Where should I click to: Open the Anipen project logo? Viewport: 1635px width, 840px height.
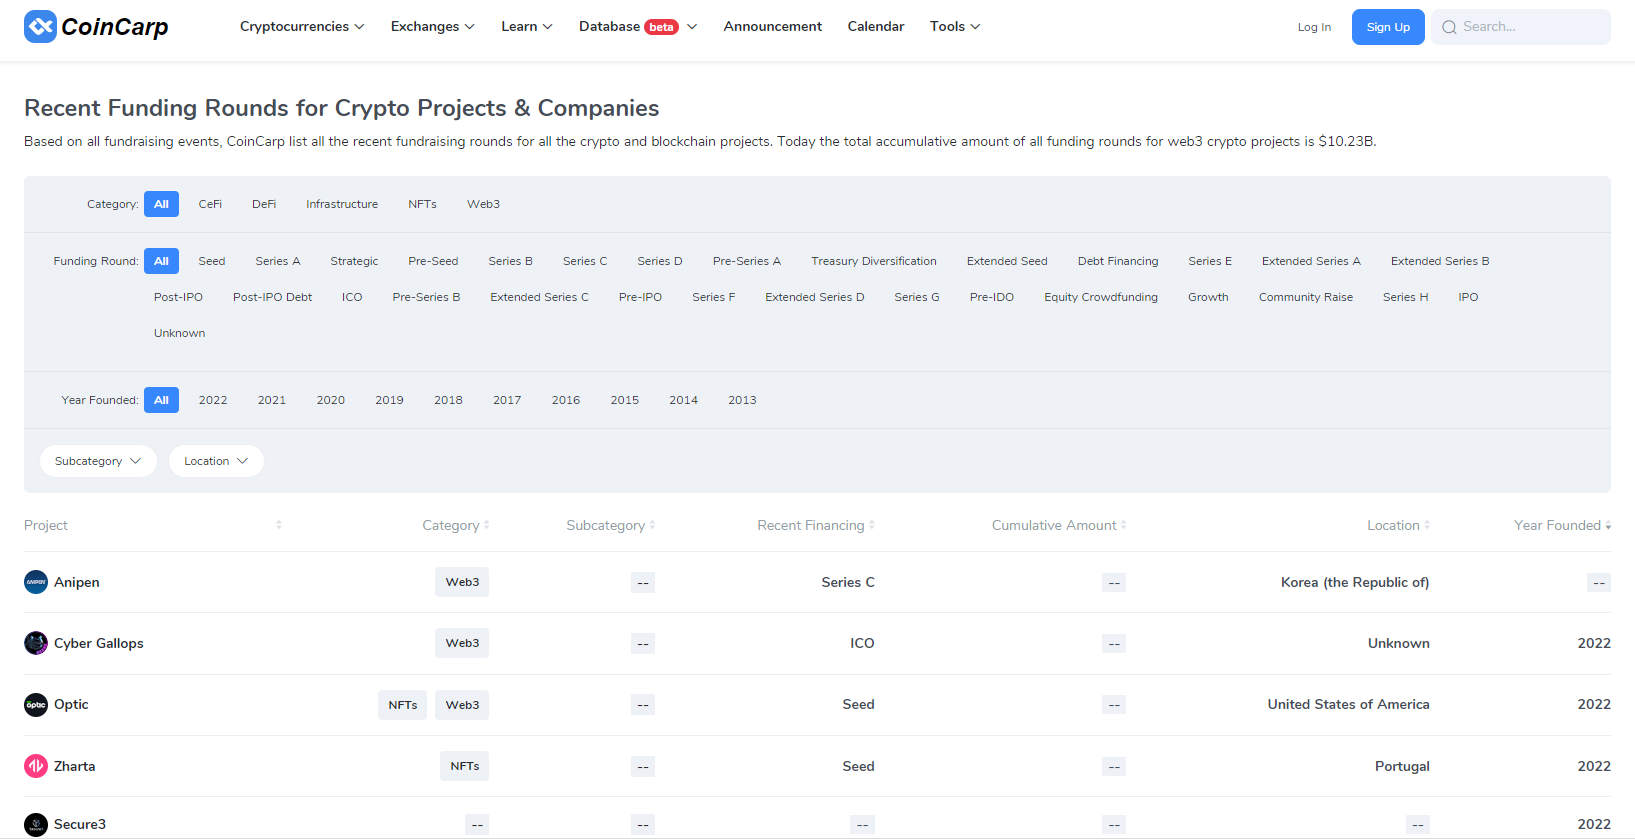tap(36, 582)
